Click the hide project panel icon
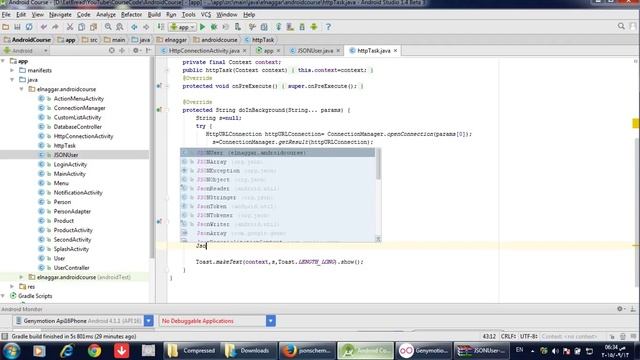 [x=148, y=51]
